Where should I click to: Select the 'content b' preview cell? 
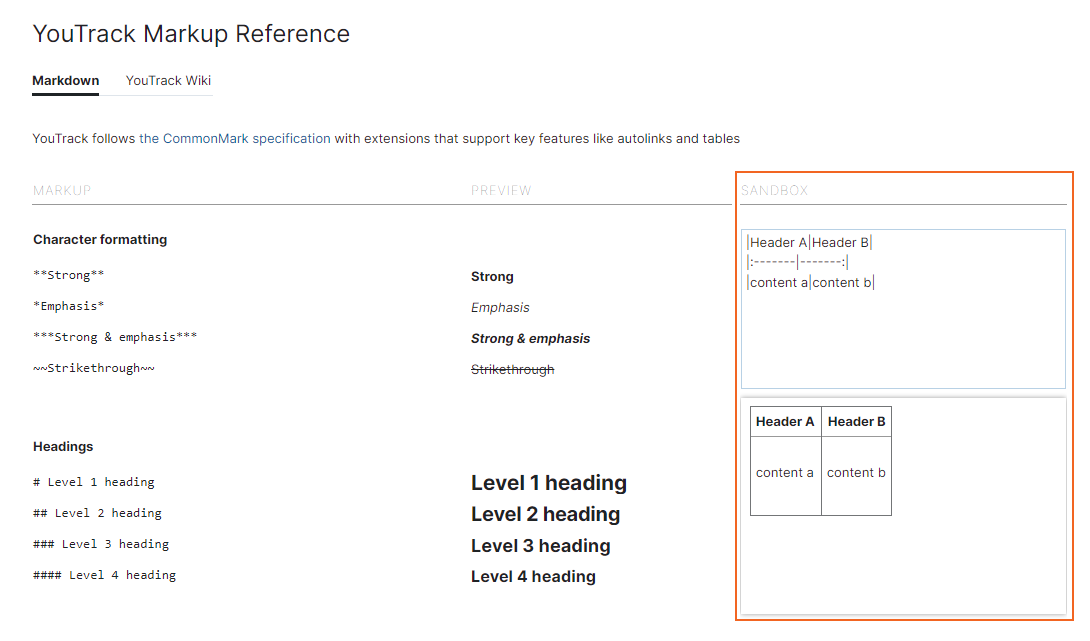tap(856, 472)
